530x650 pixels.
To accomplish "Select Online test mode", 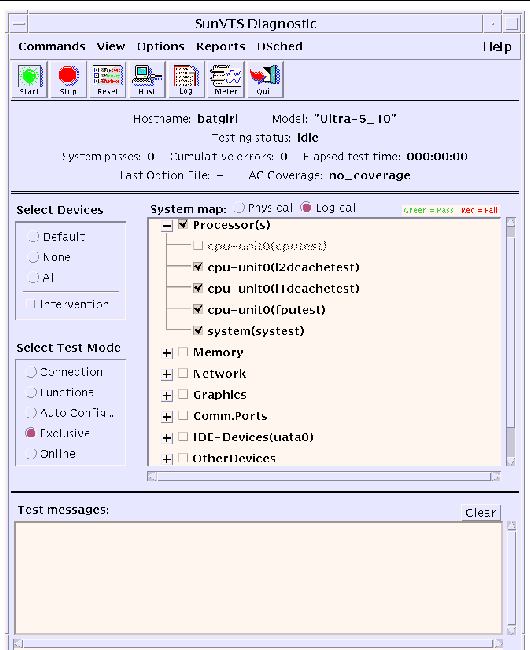I will 31,454.
